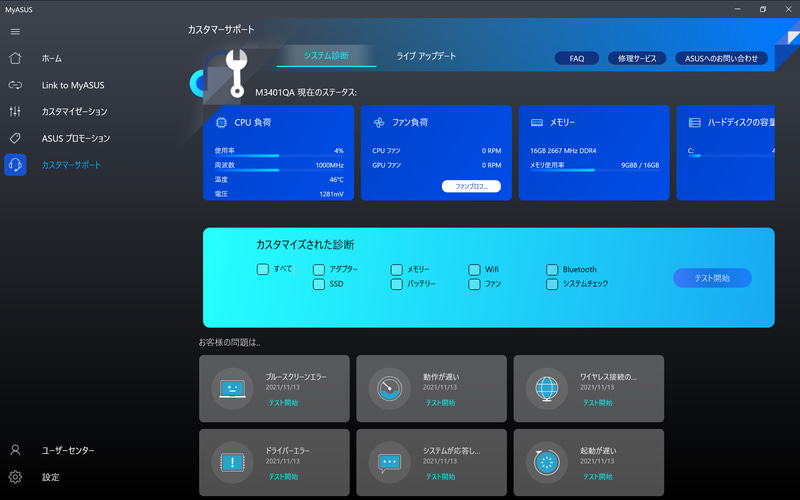
Task: Check the Bluetooth checkbox
Action: click(x=552, y=269)
